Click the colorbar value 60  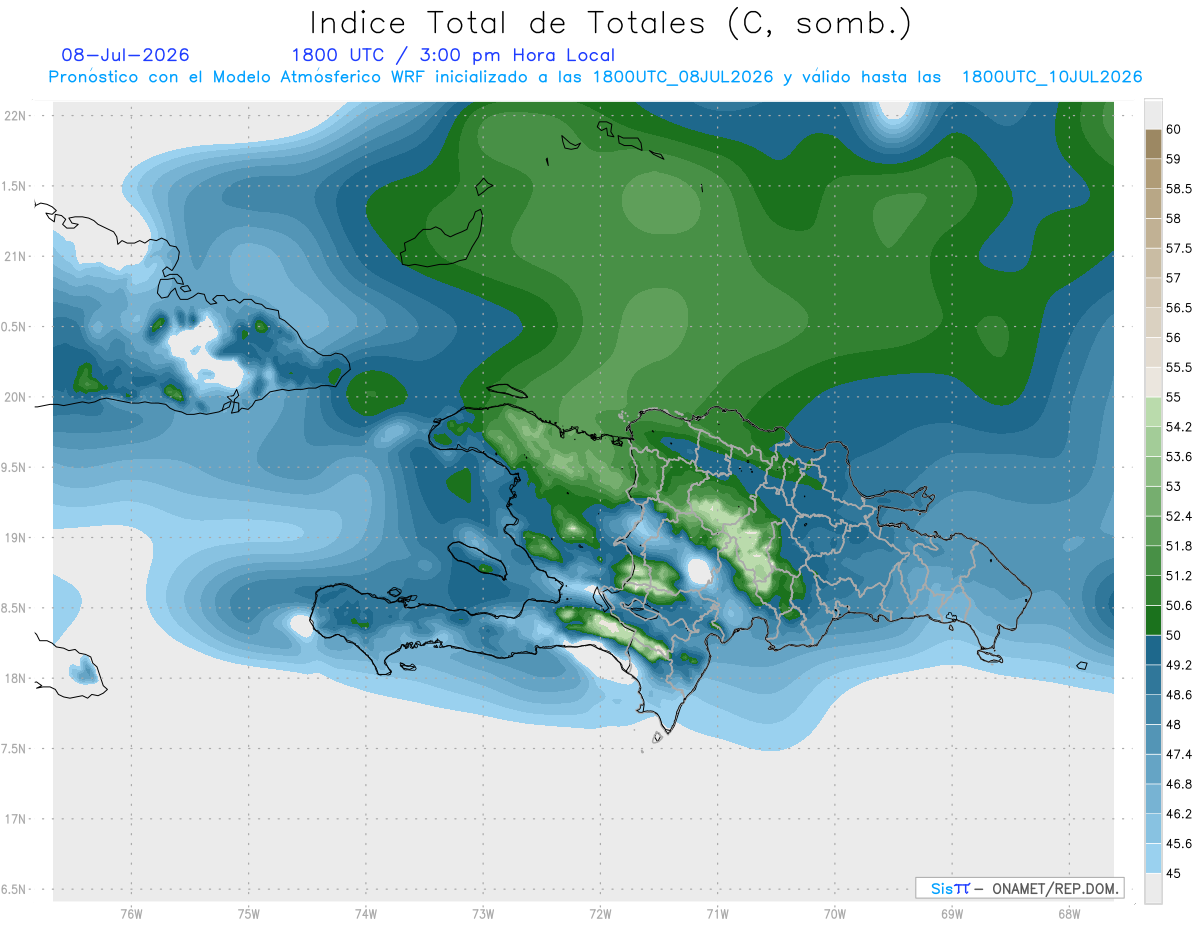coord(1173,129)
